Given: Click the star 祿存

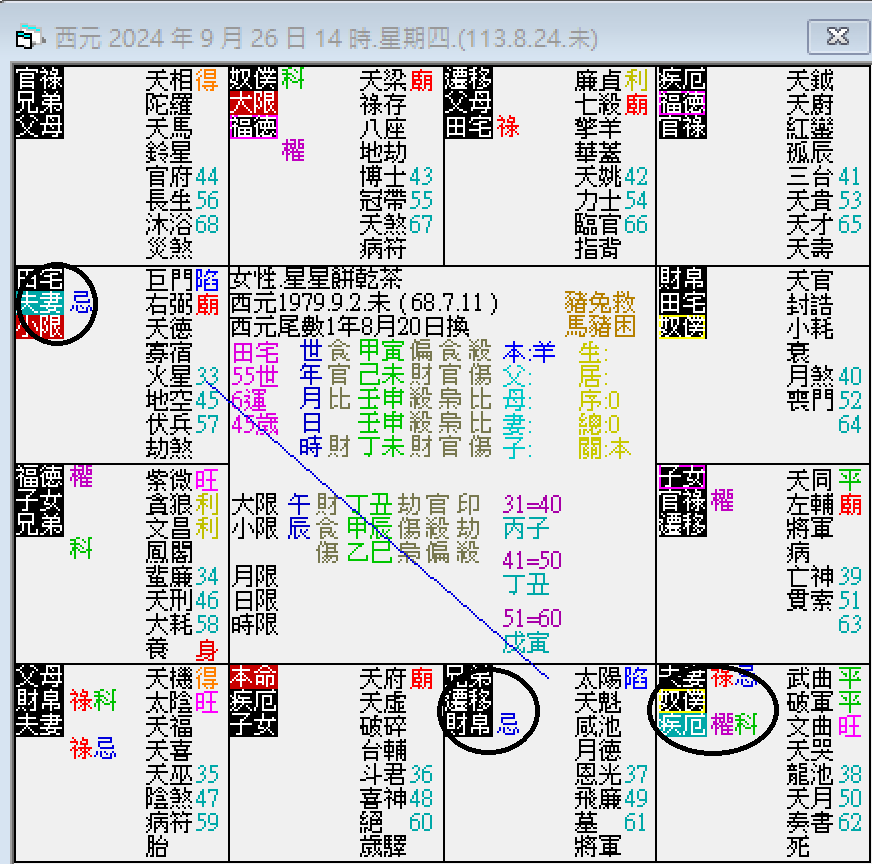Looking at the screenshot, I should point(383,105).
